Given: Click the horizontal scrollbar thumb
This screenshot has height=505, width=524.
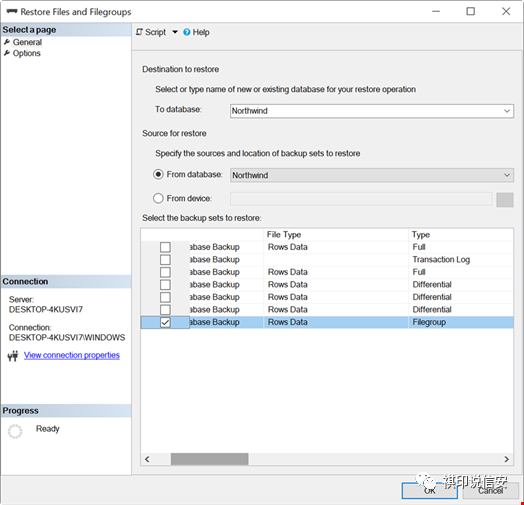Looking at the screenshot, I should tap(210, 459).
